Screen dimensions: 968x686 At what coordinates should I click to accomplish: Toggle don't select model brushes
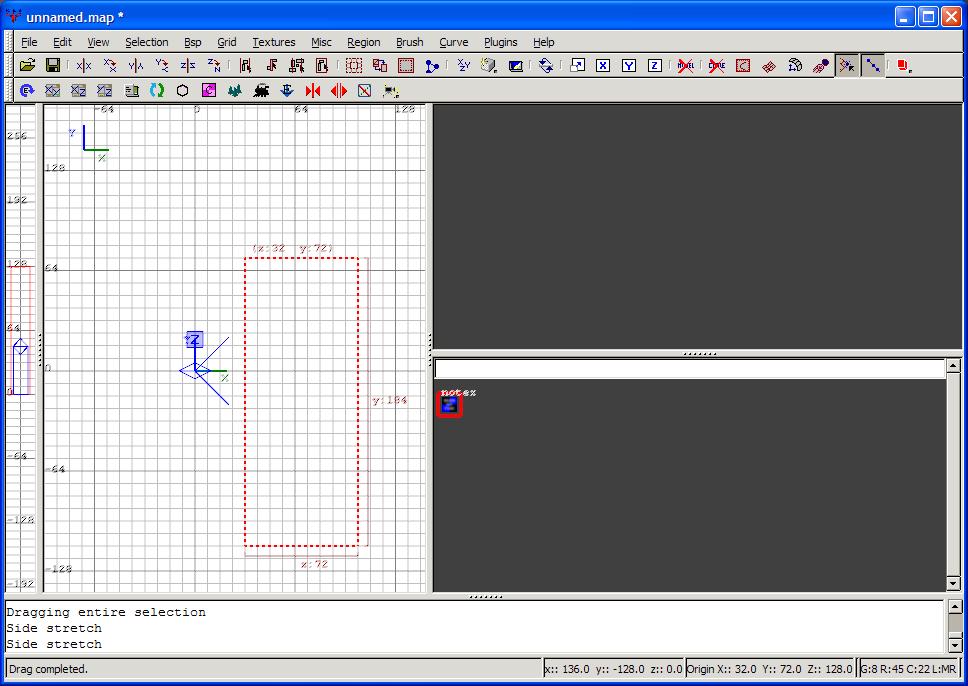coord(685,65)
